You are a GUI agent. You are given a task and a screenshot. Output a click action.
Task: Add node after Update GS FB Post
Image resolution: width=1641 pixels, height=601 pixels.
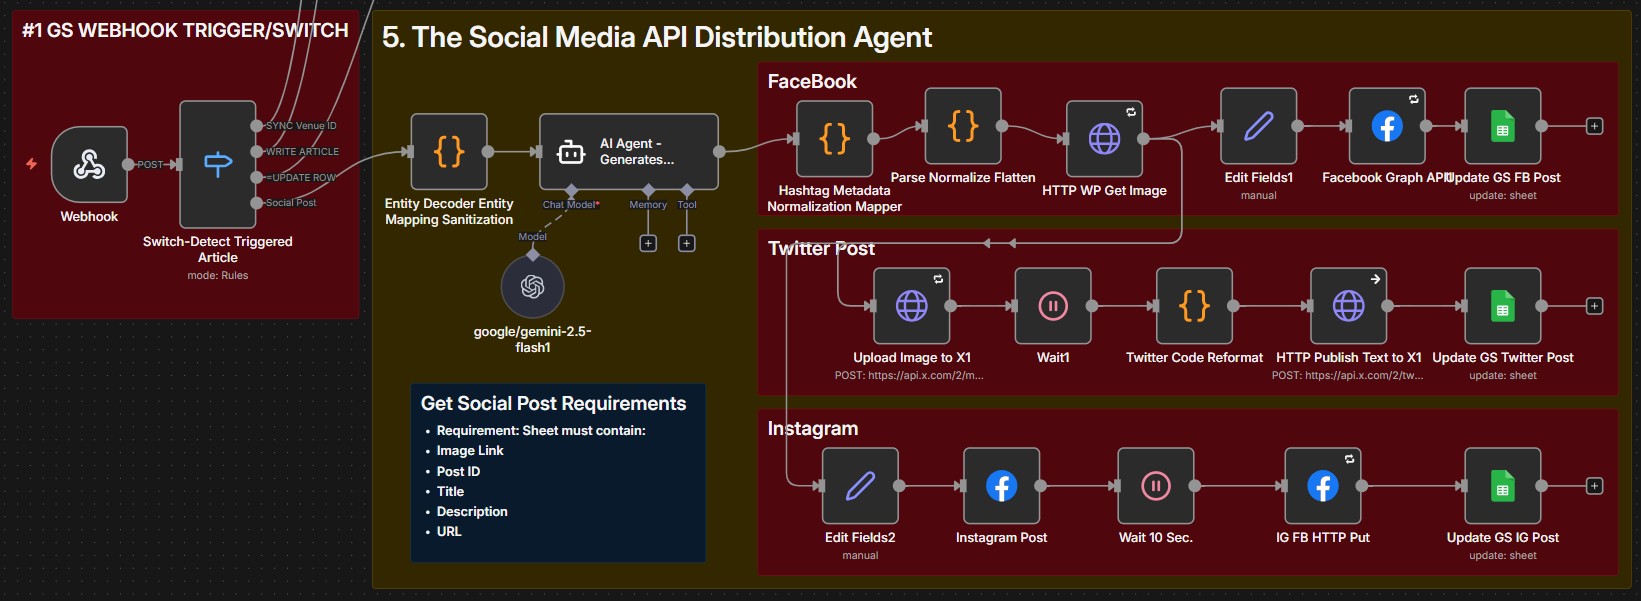coord(1595,126)
